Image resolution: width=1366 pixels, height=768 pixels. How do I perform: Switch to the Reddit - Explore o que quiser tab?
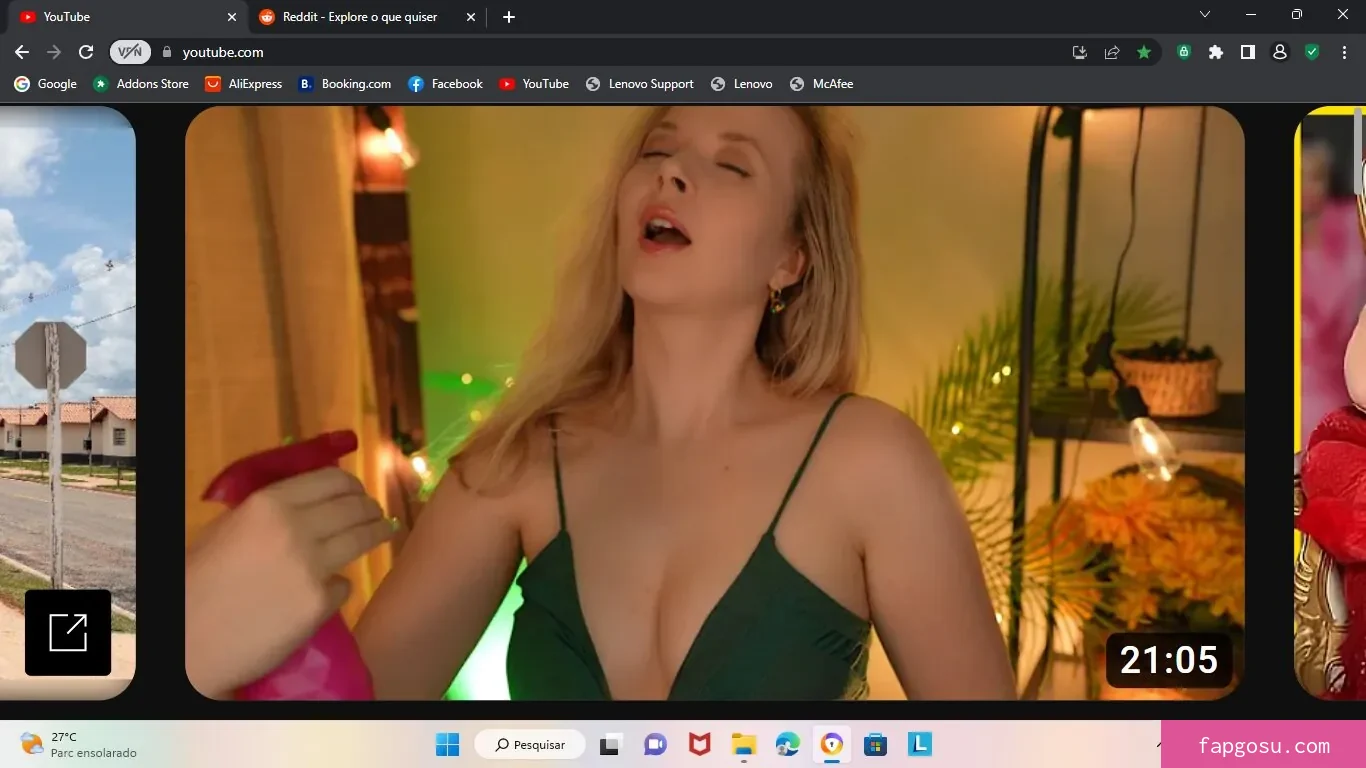tap(366, 17)
